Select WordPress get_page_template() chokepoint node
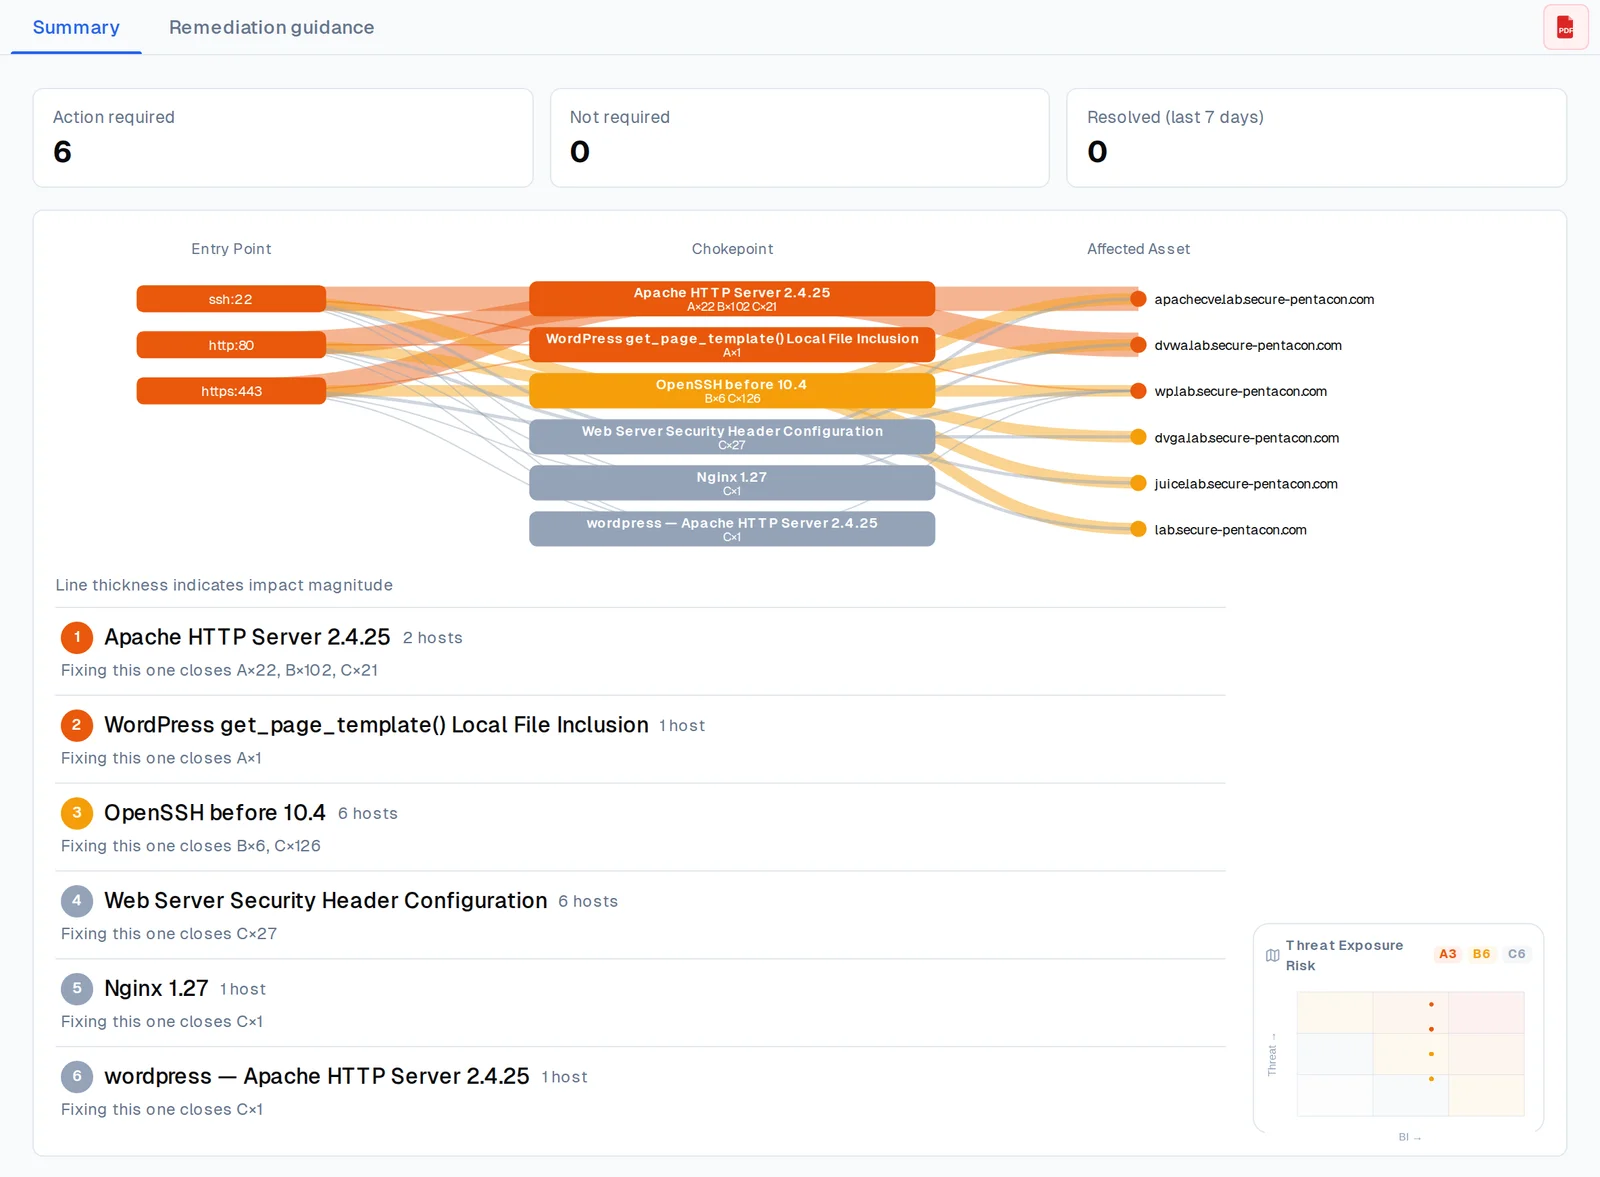This screenshot has height=1177, width=1600. click(x=732, y=345)
